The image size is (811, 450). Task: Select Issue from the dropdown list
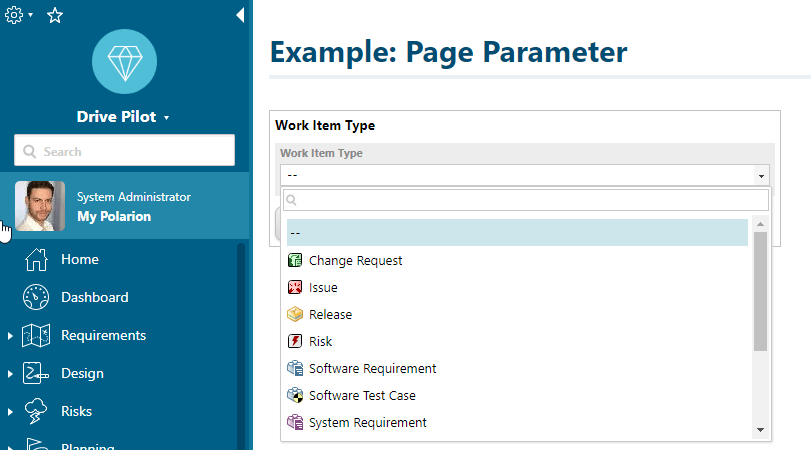[x=323, y=288]
